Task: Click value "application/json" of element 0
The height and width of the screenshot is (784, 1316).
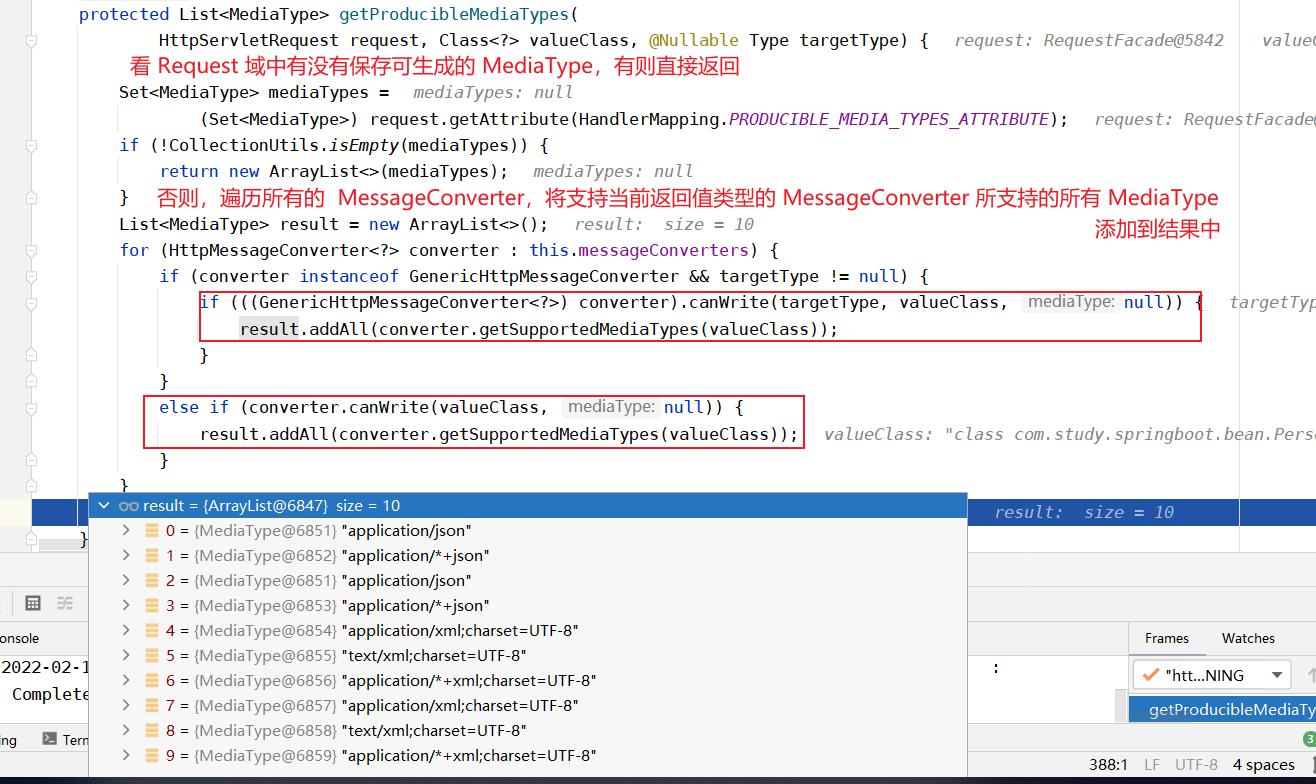Action: tap(406, 531)
